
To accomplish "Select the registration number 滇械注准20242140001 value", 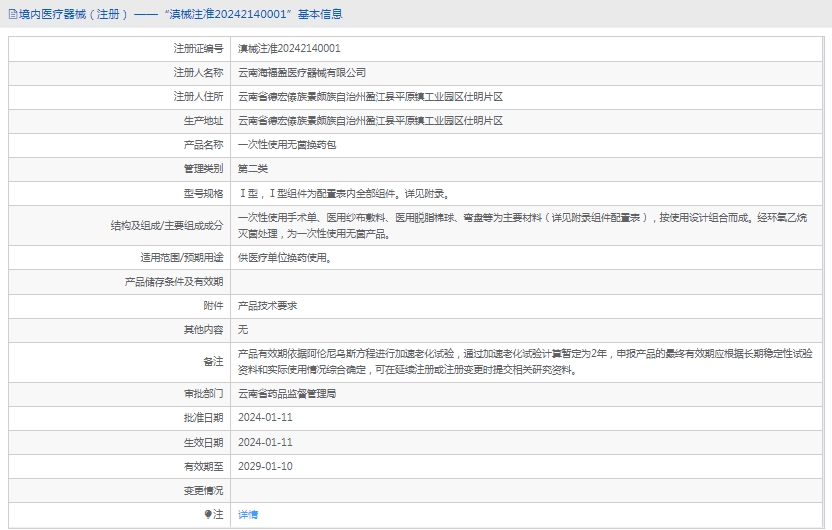I will 289,48.
